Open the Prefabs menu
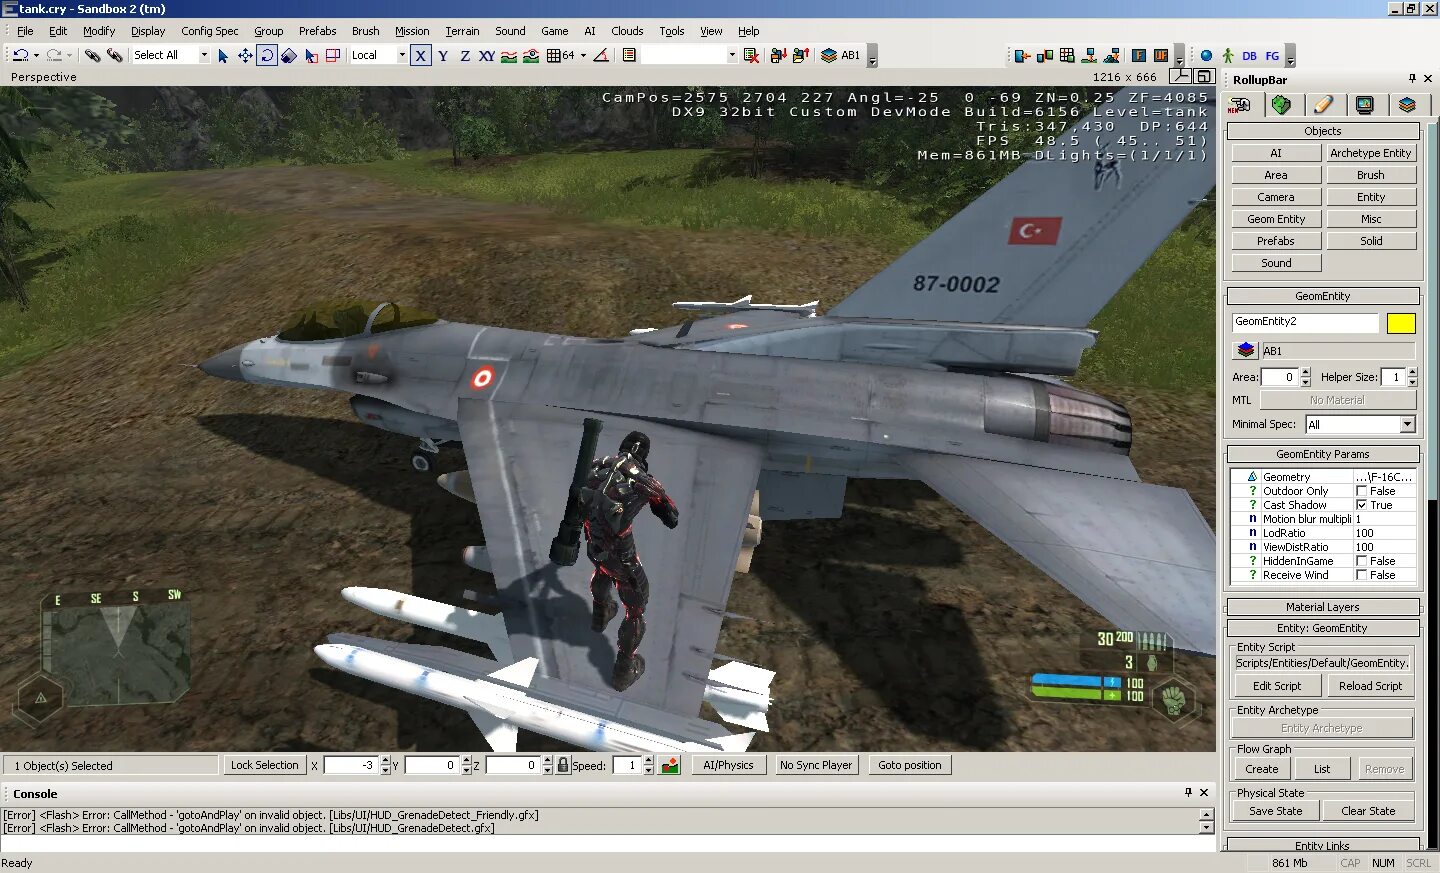Image resolution: width=1440 pixels, height=873 pixels. pyautogui.click(x=318, y=31)
